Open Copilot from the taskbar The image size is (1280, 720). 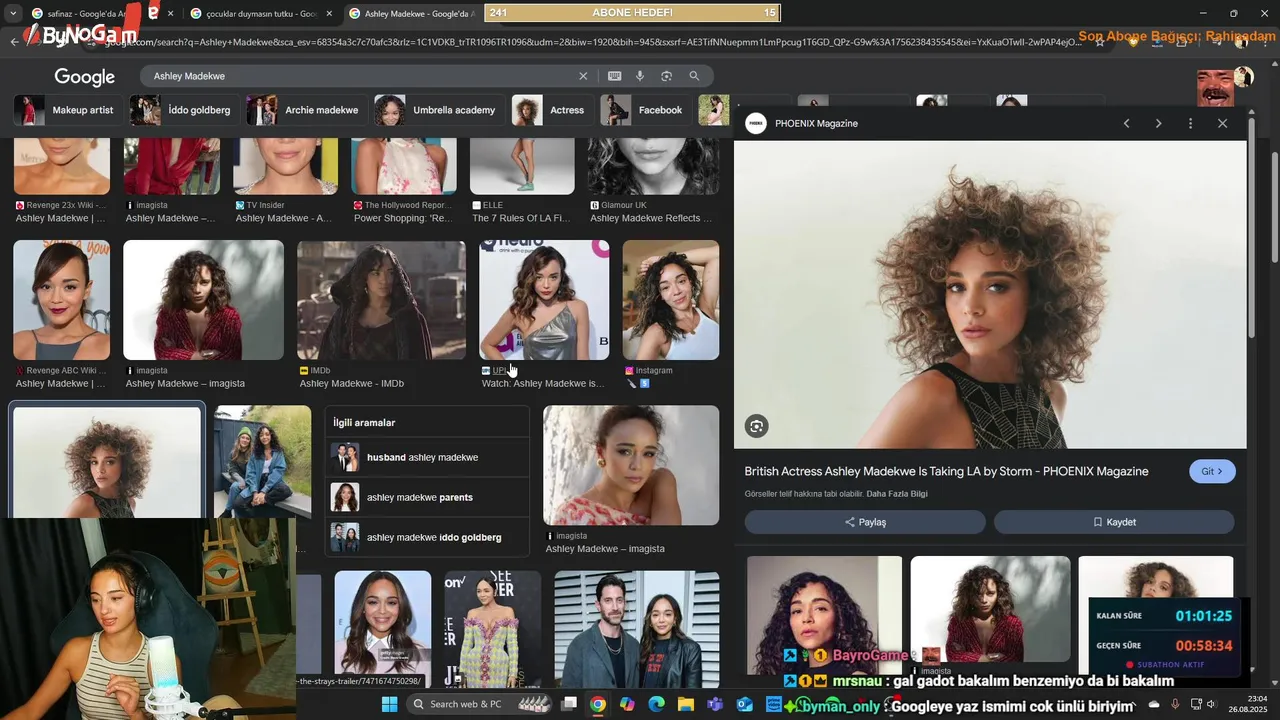click(x=627, y=704)
